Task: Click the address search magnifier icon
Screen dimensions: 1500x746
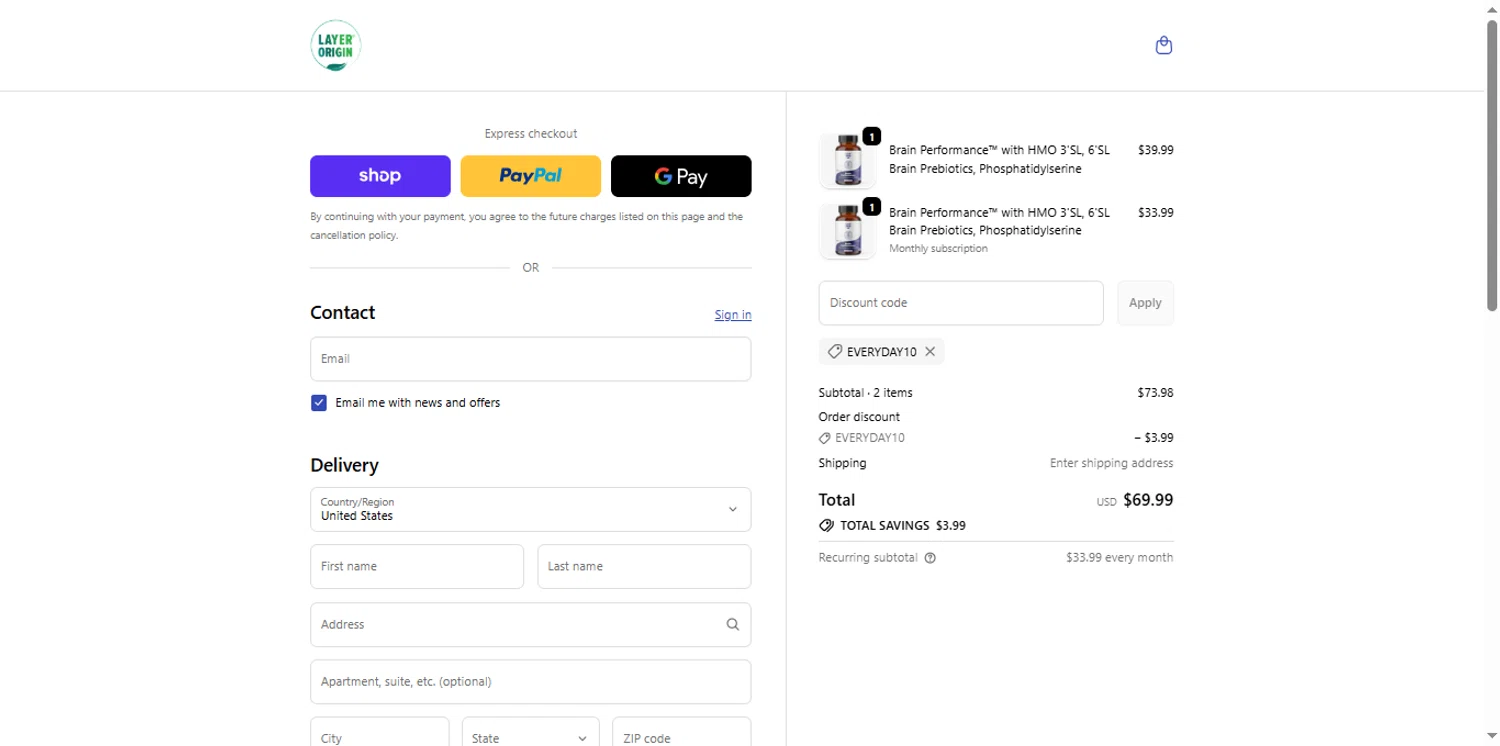Action: click(x=733, y=624)
